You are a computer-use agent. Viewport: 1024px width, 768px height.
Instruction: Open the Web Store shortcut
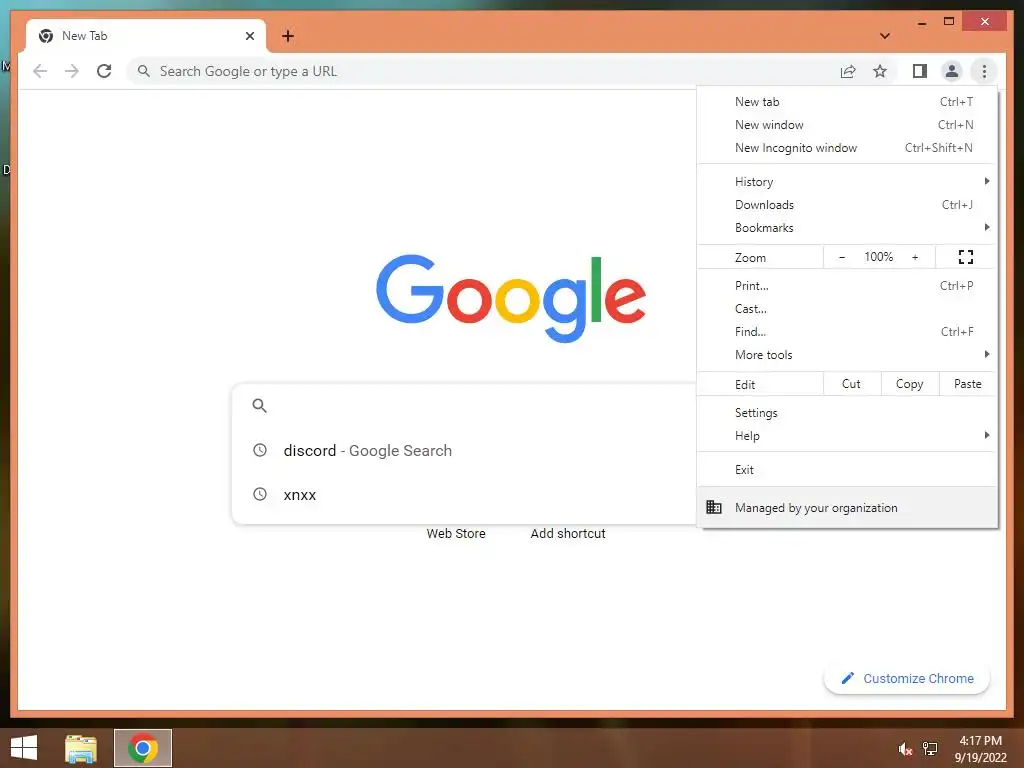(456, 534)
